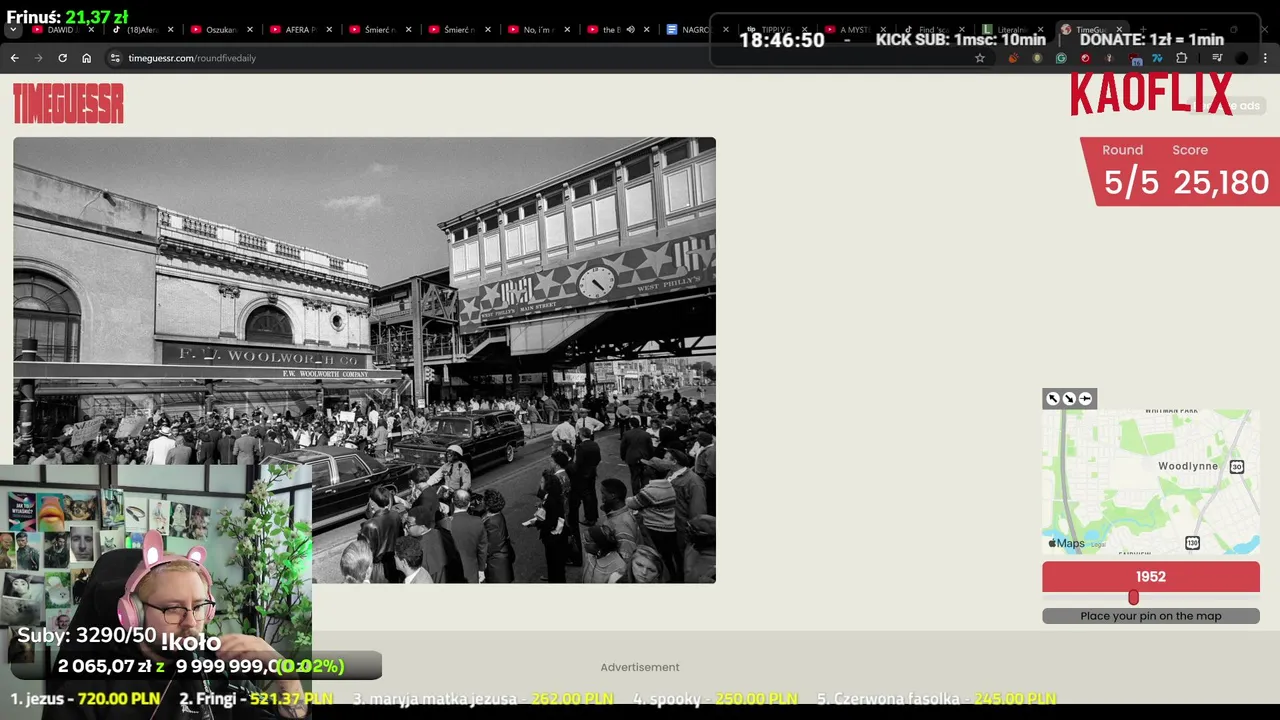Open the blue 7tv extension icon
Screen dimensions: 1280x720
coord(1157,58)
